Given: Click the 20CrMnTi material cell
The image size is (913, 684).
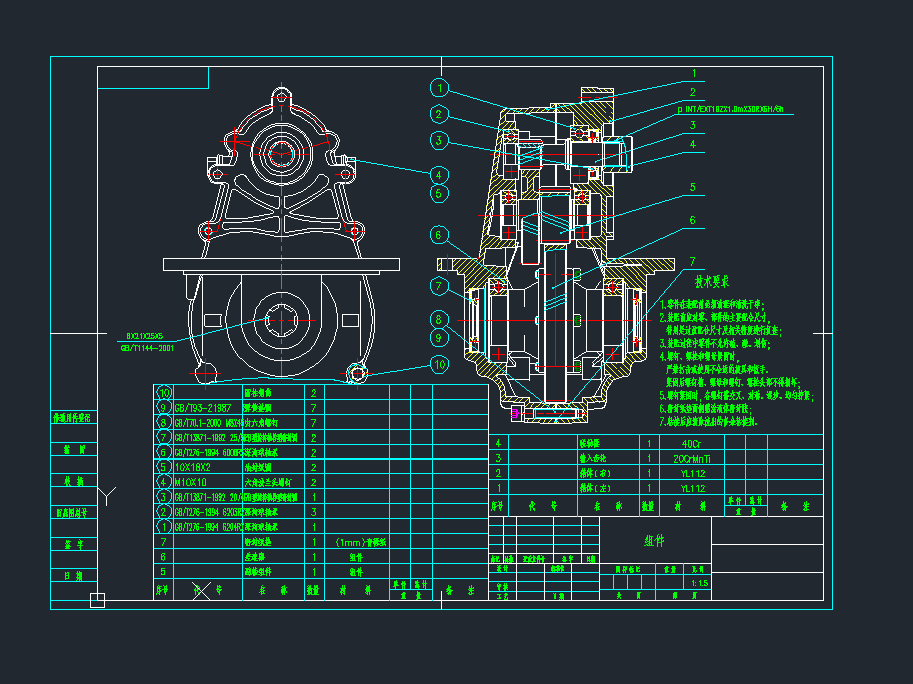Looking at the screenshot, I should point(690,457).
